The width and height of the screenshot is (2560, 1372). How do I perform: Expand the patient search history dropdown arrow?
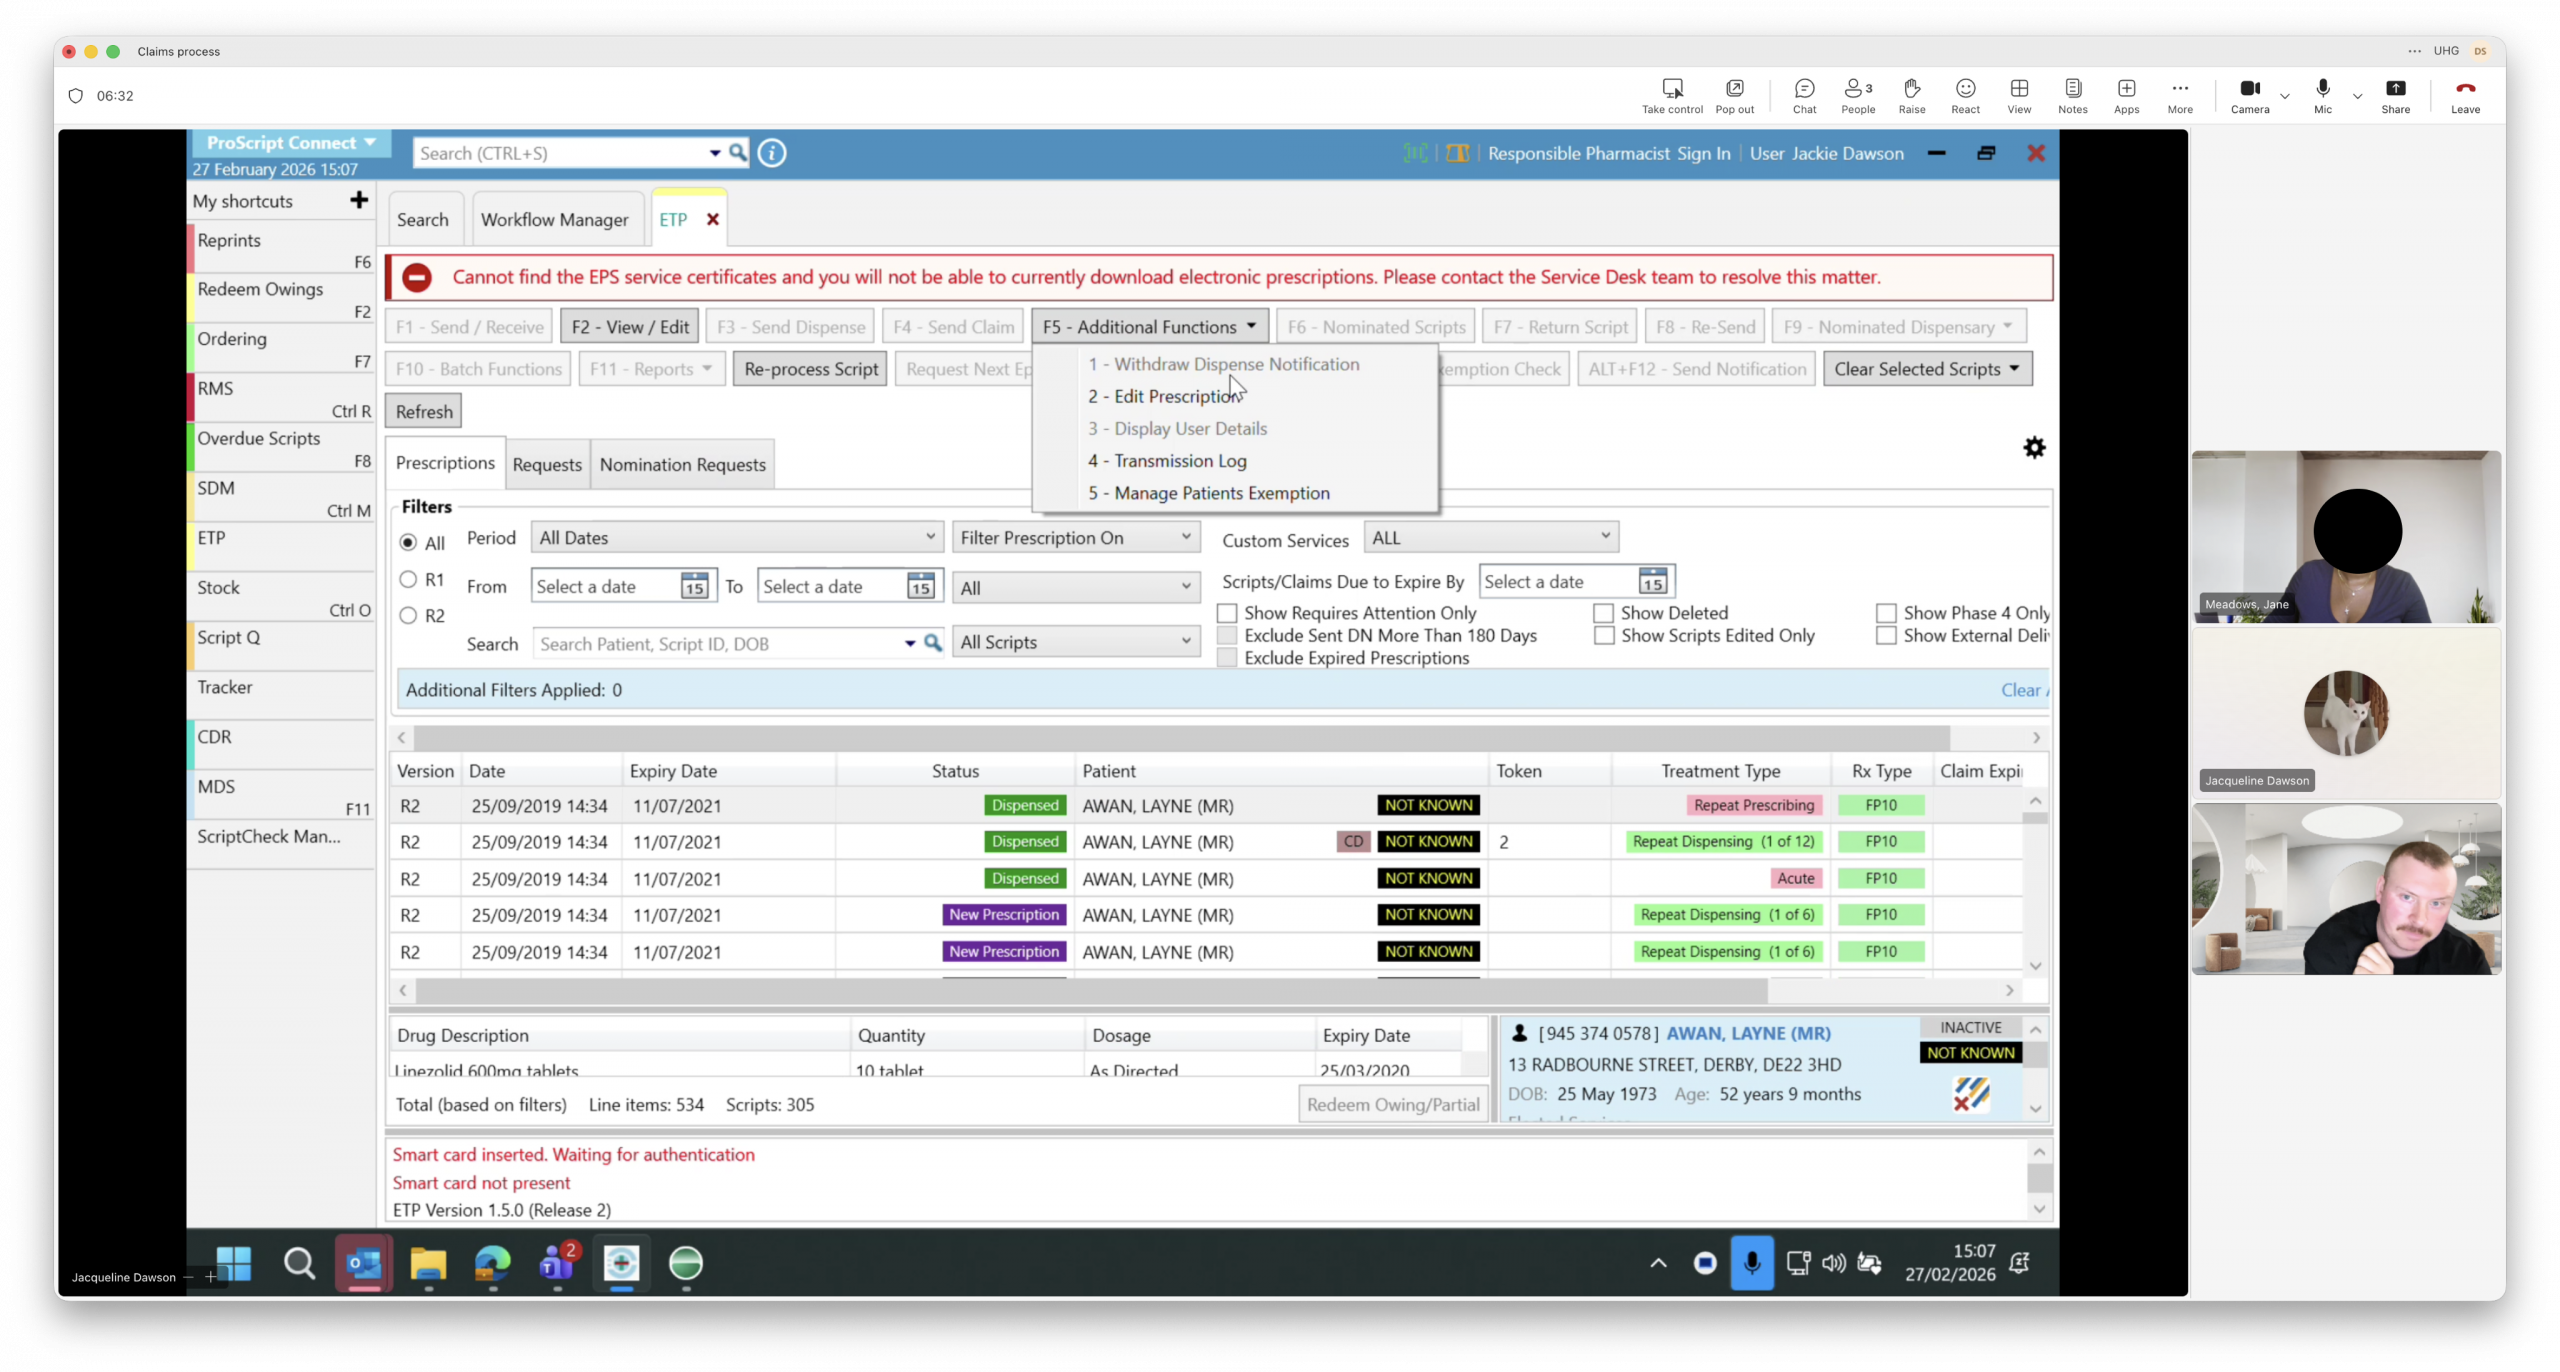(909, 644)
